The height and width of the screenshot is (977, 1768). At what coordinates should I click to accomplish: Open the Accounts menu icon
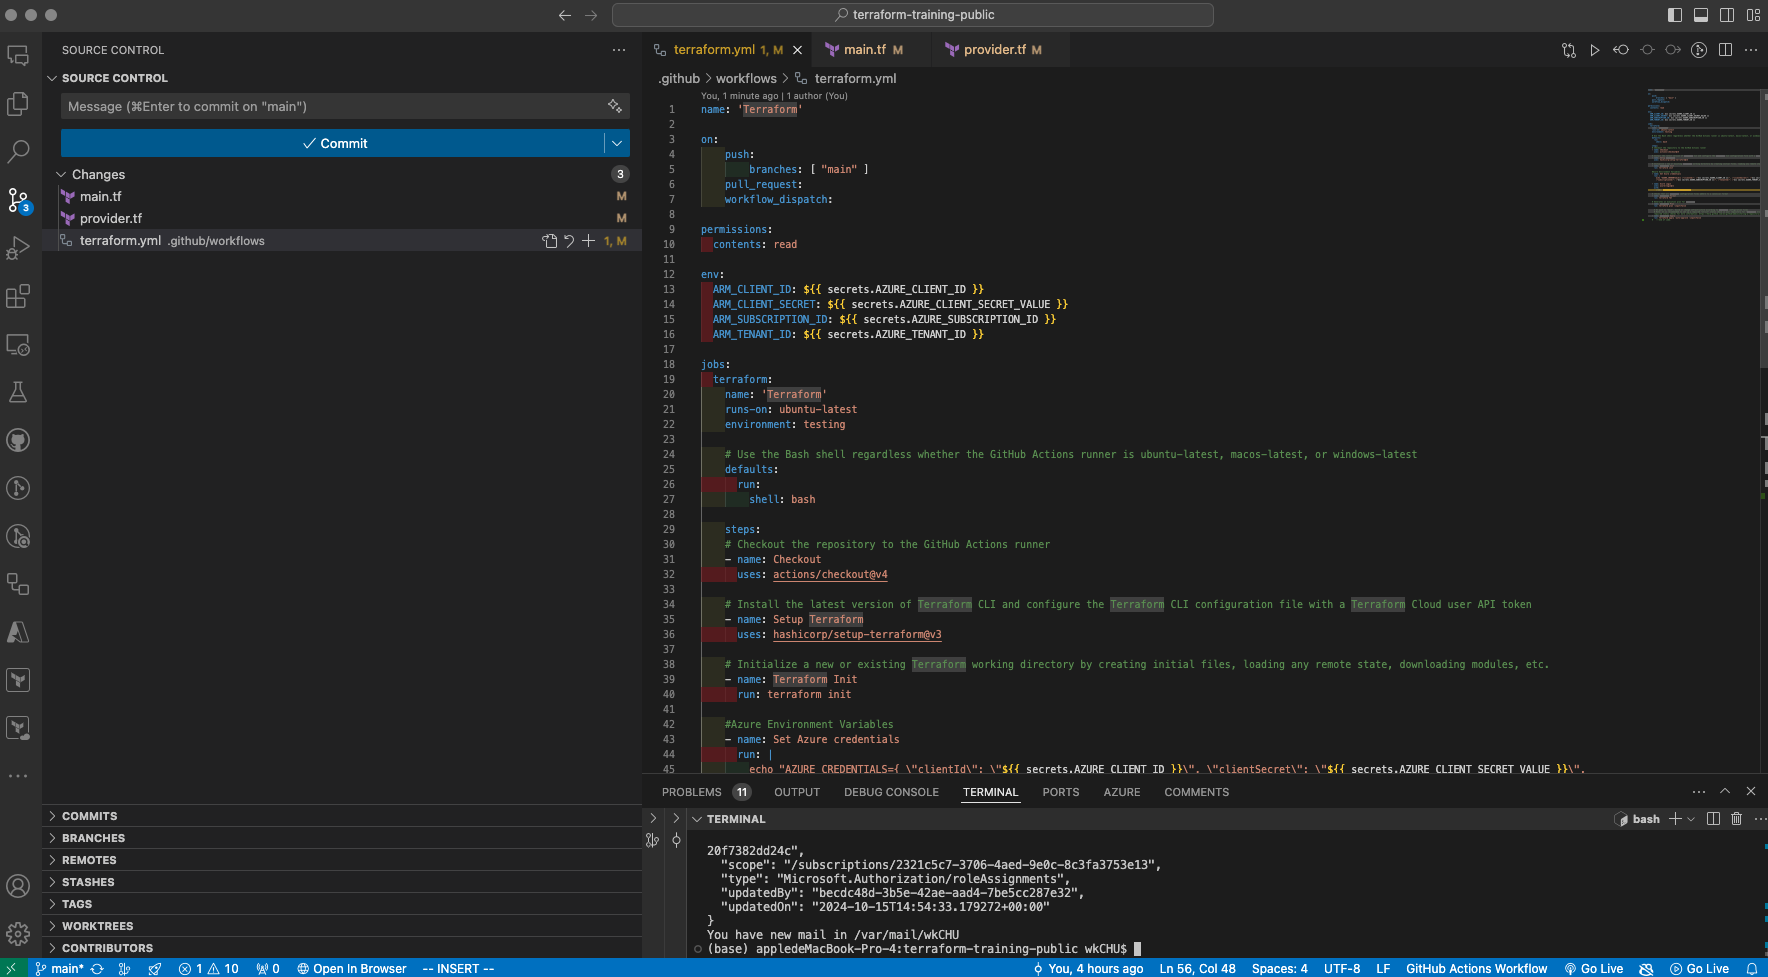coord(18,886)
